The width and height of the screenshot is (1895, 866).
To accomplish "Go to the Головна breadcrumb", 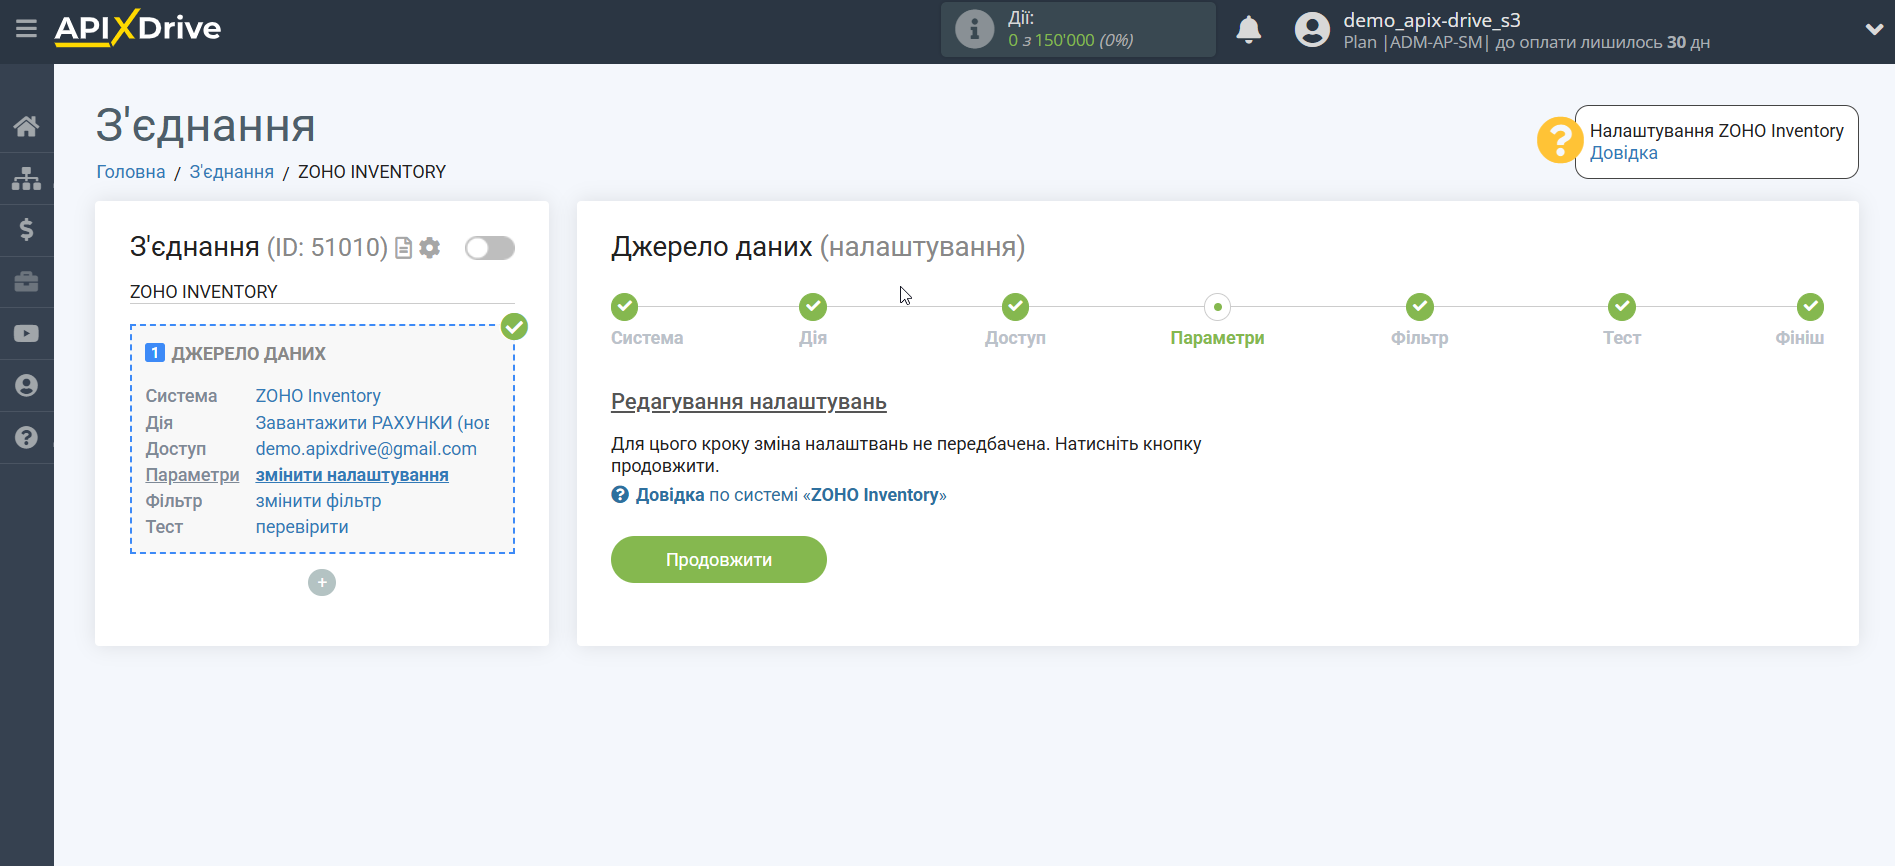I will point(131,172).
